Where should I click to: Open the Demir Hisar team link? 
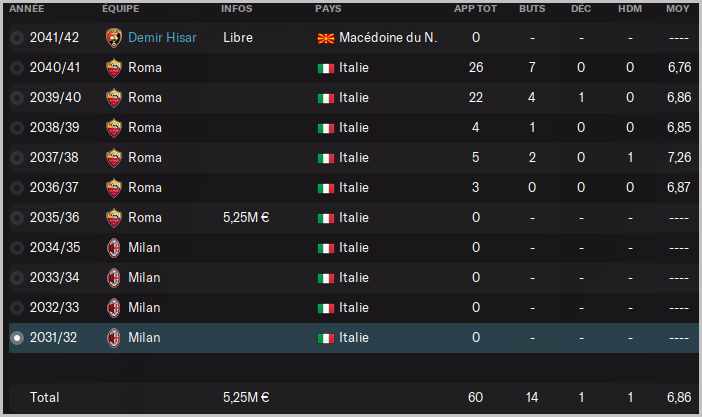point(162,38)
